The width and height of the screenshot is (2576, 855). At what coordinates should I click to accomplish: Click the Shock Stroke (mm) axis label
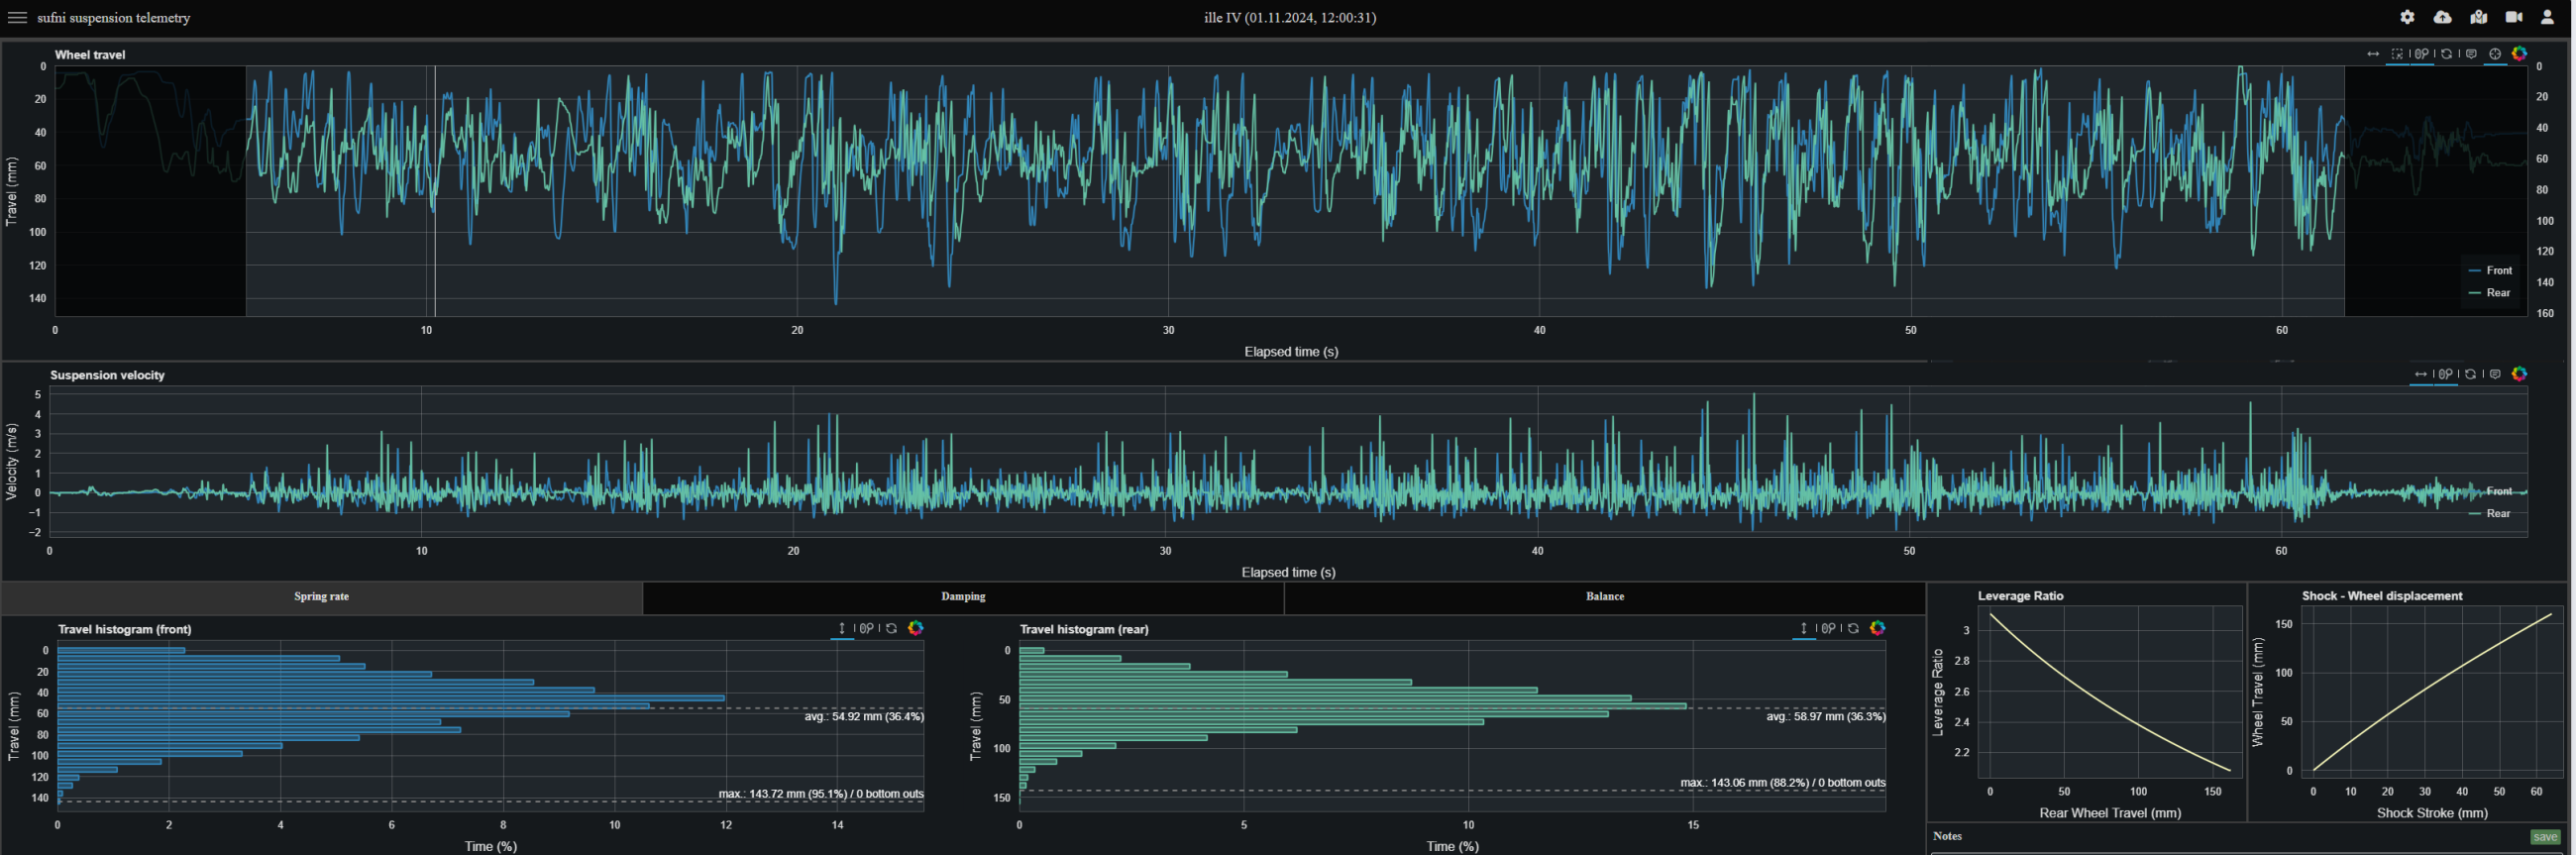[2432, 813]
